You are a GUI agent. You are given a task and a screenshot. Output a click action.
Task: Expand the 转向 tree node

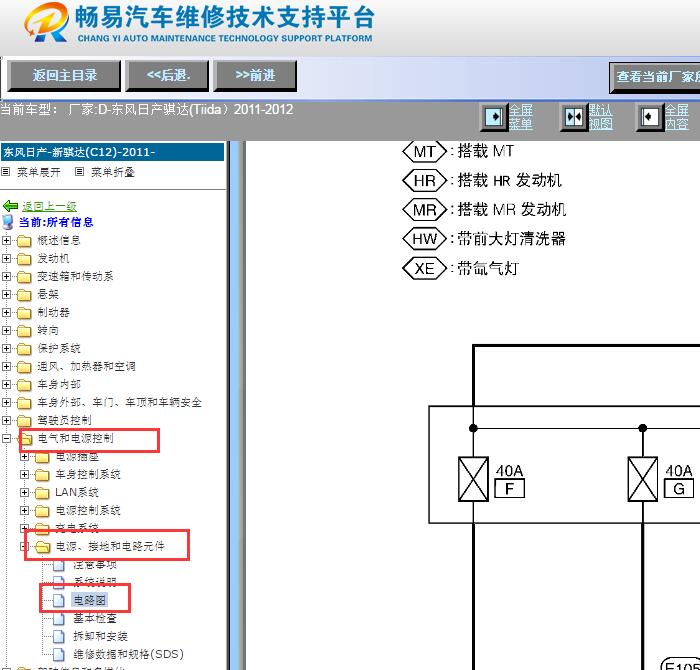tap(6, 330)
